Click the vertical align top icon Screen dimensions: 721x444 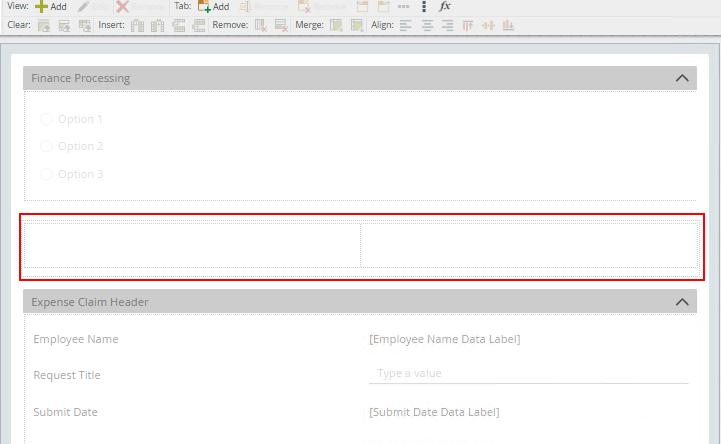(468, 25)
